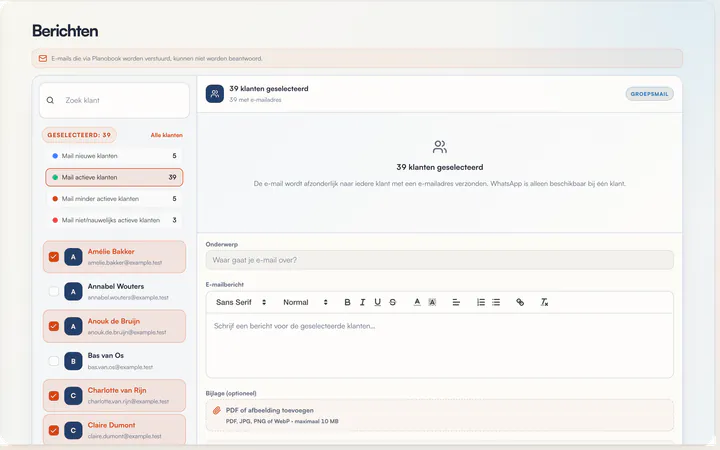Open the text background color picker

[x=432, y=302]
